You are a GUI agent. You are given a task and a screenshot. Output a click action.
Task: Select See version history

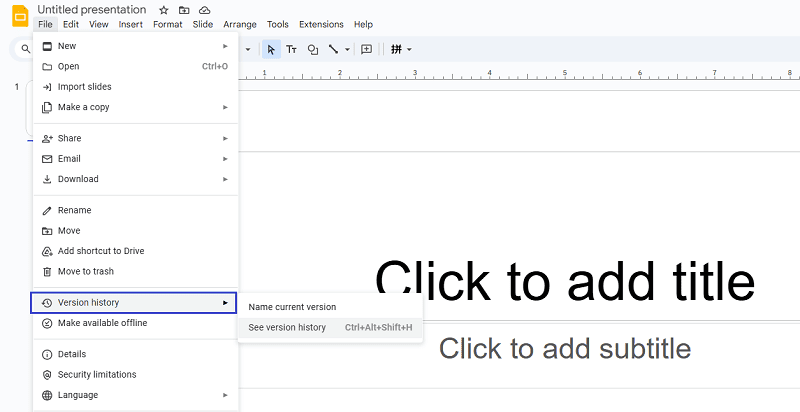pos(287,327)
